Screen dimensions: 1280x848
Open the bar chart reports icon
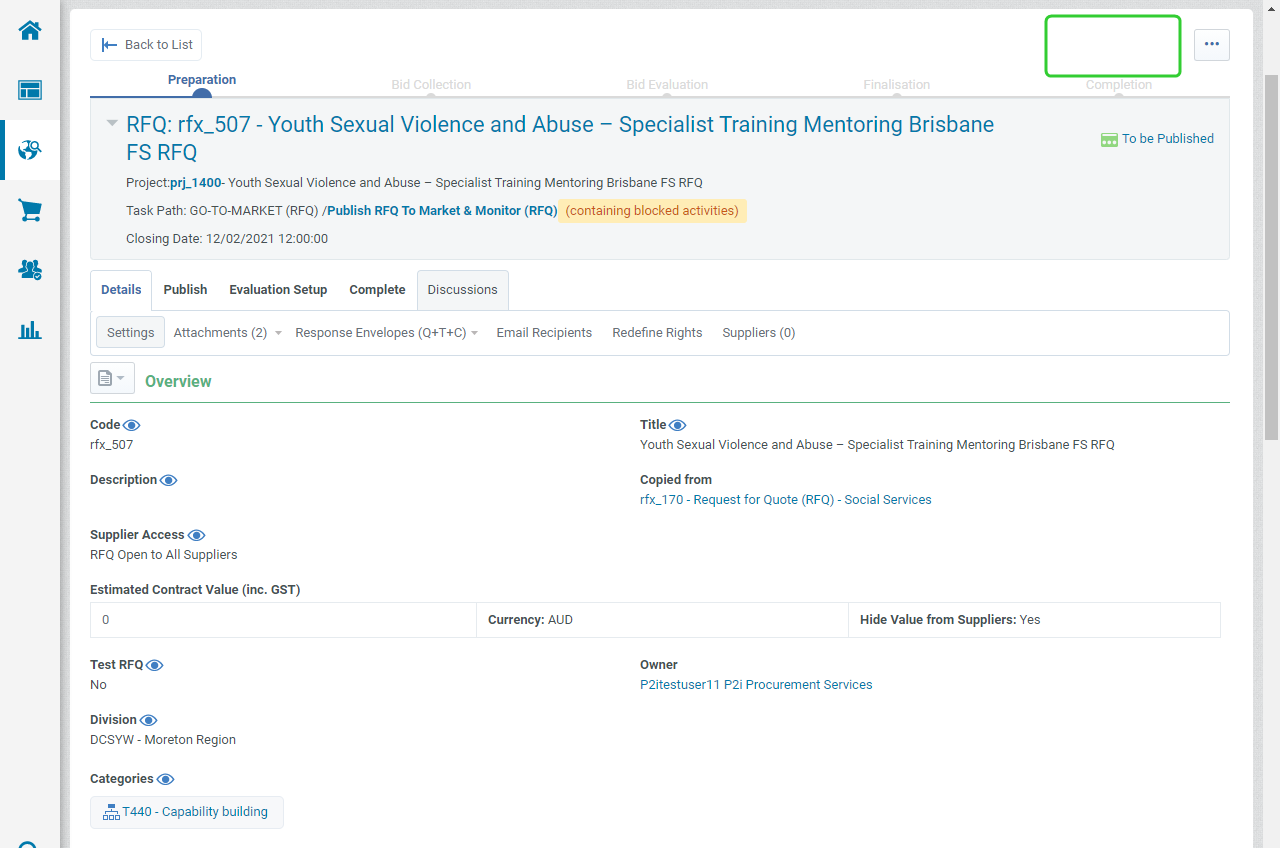pyautogui.click(x=30, y=330)
